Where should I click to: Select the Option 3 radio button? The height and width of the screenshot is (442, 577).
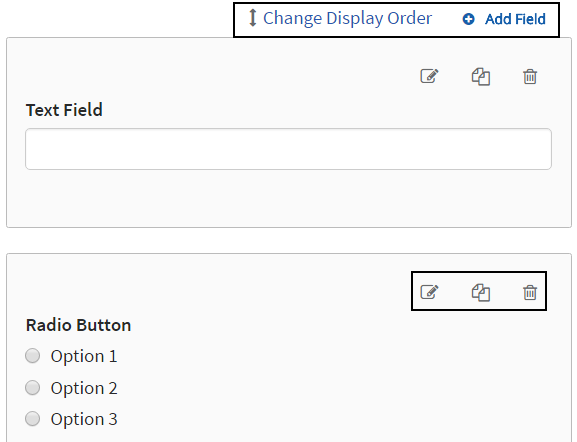click(32, 419)
